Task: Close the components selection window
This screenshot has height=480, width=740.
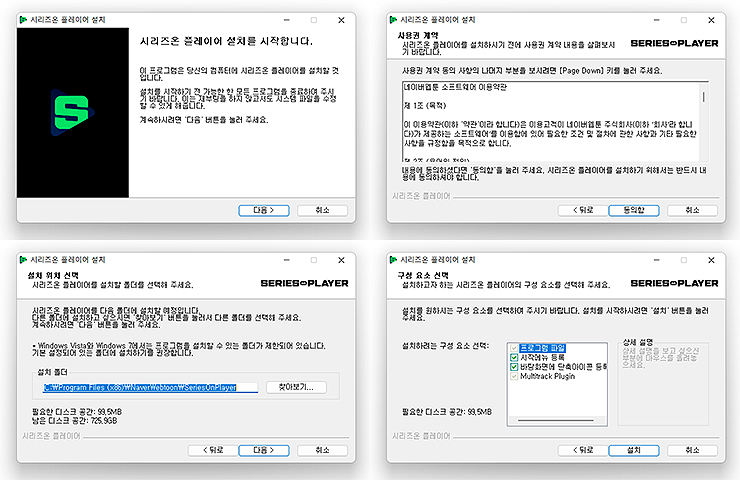Action: point(711,260)
